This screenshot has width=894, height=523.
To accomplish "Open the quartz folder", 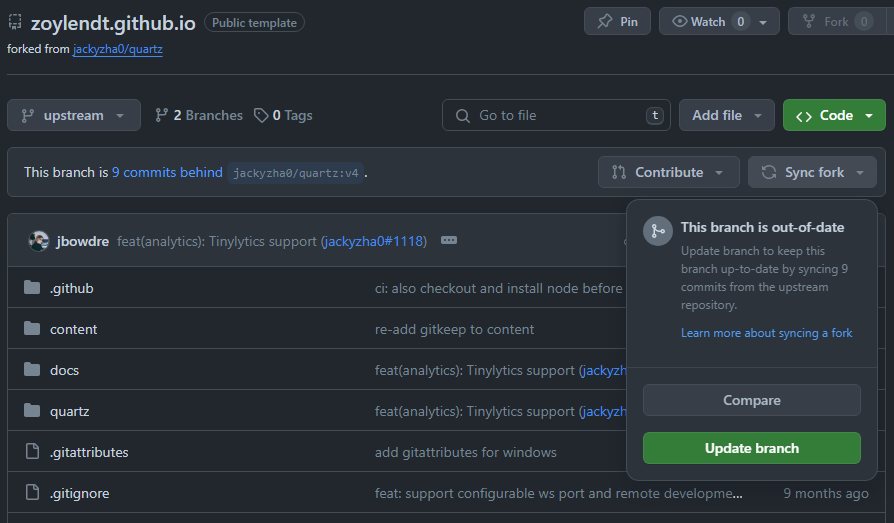I will pos(70,411).
